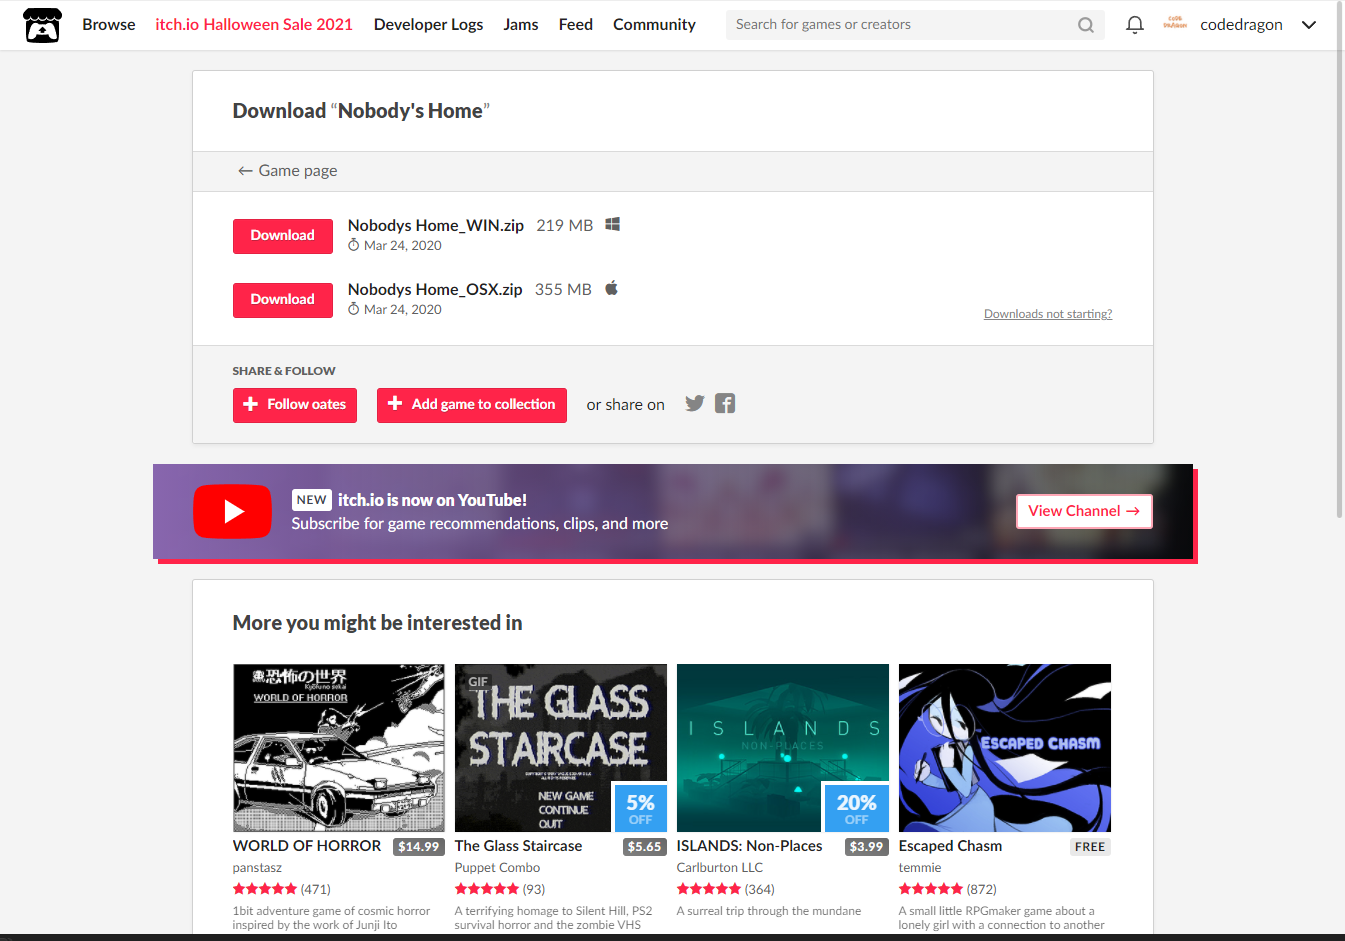Image resolution: width=1345 pixels, height=941 pixels.
Task: Click the star rating of The Glass Staircase
Action: (487, 889)
